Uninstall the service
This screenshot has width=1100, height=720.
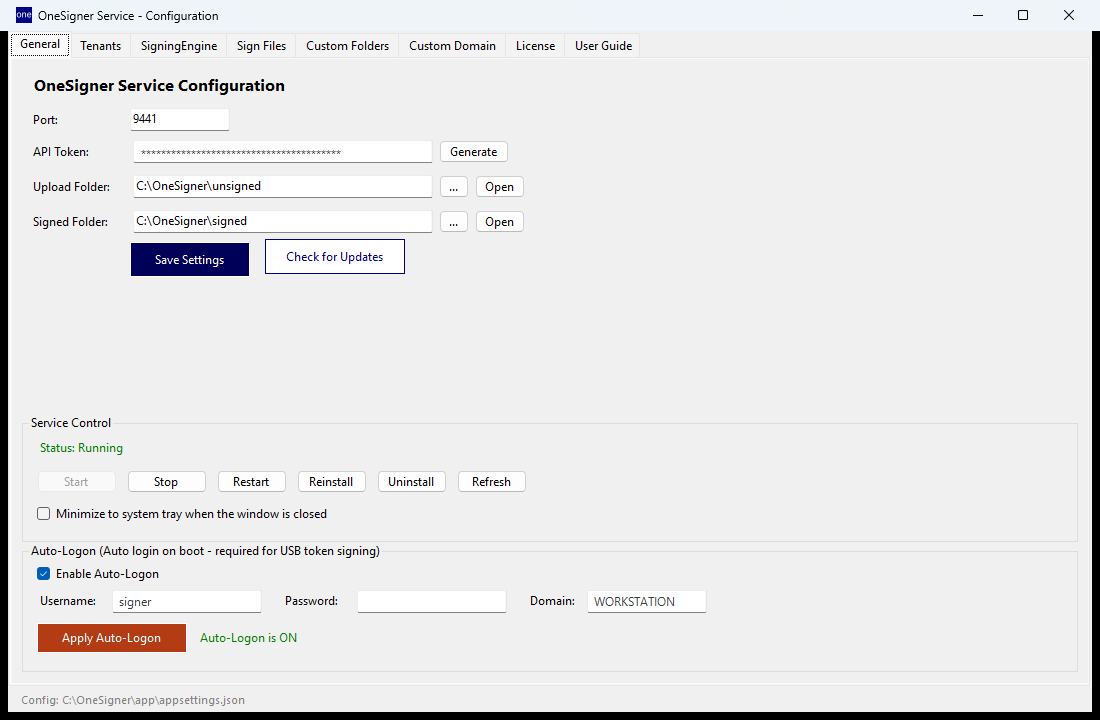click(411, 481)
